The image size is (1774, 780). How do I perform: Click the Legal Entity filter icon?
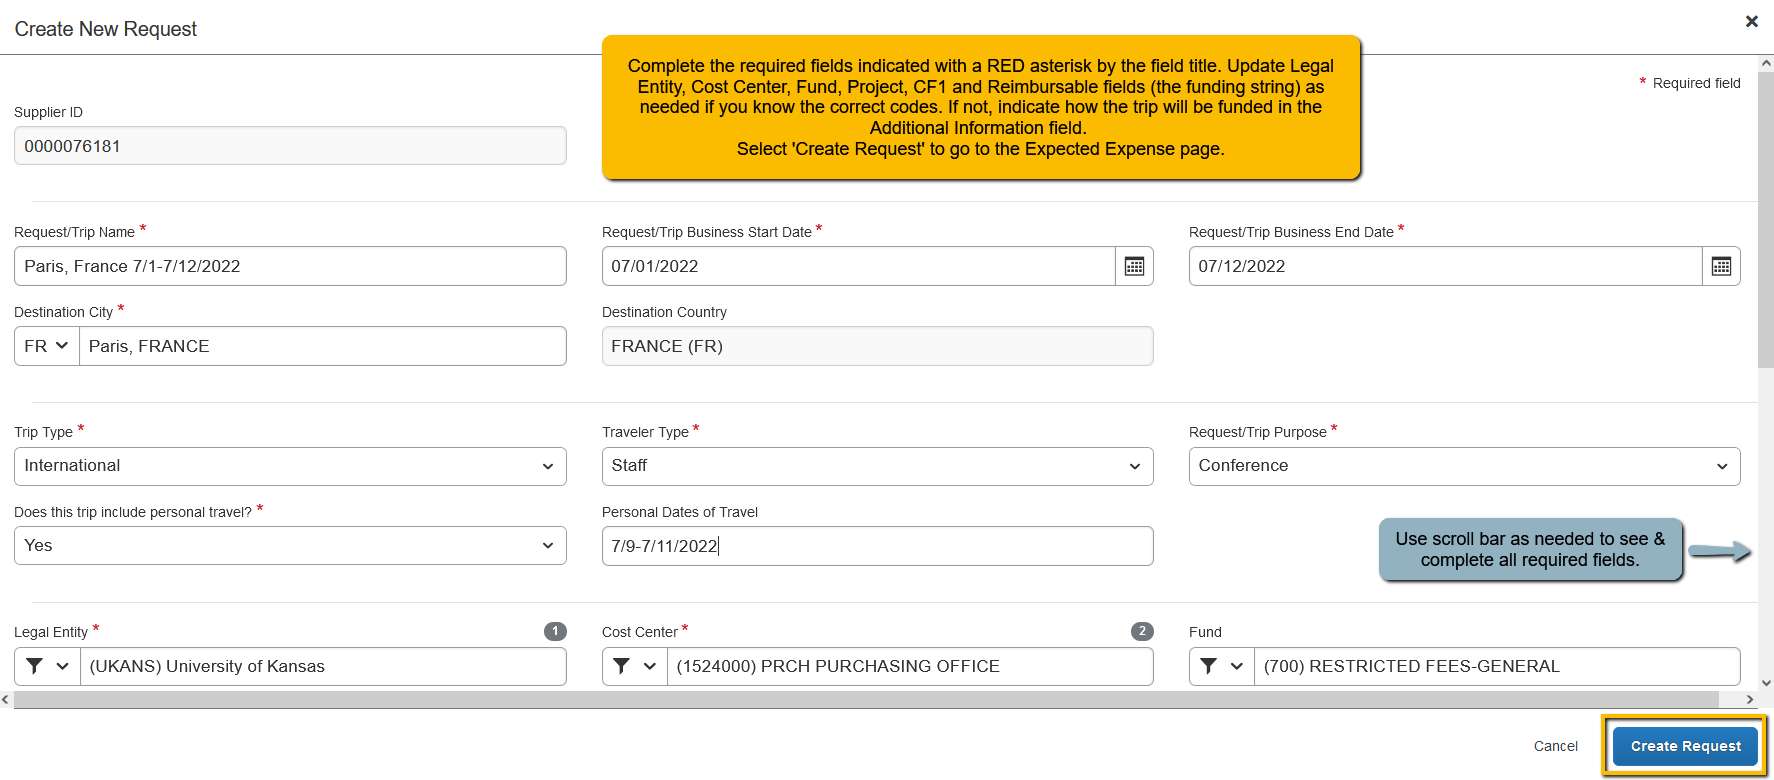click(34, 666)
